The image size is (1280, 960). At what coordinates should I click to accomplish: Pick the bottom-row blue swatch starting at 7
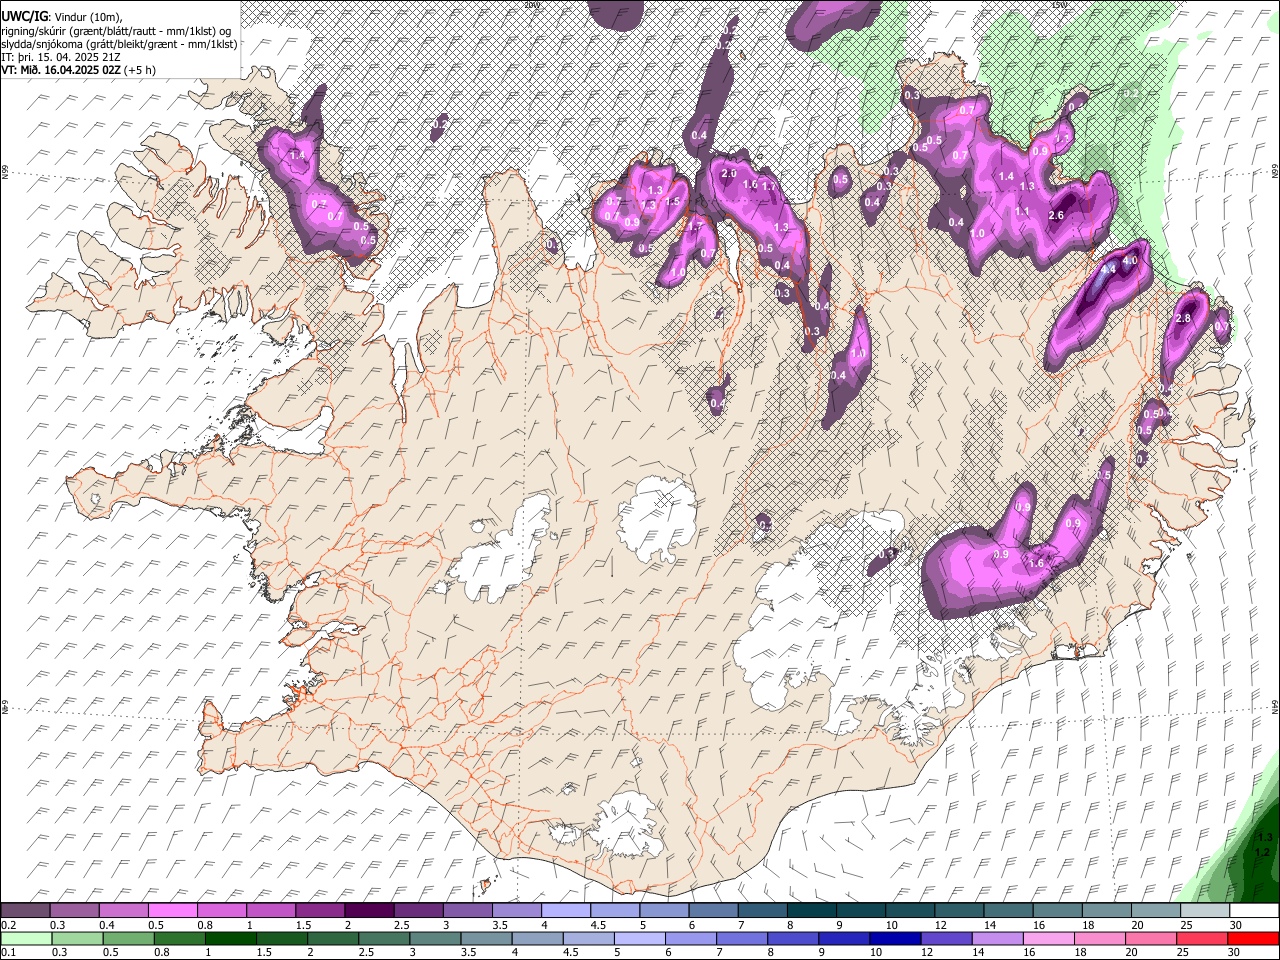(x=741, y=938)
